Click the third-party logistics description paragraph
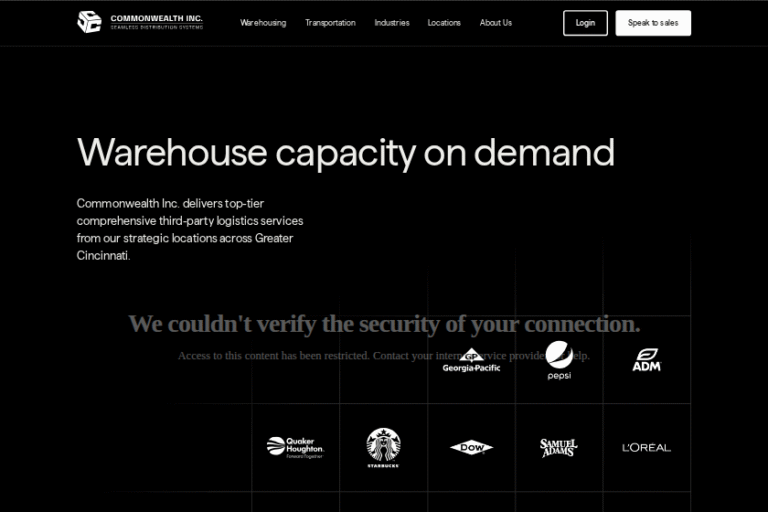768x512 pixels. 190,229
